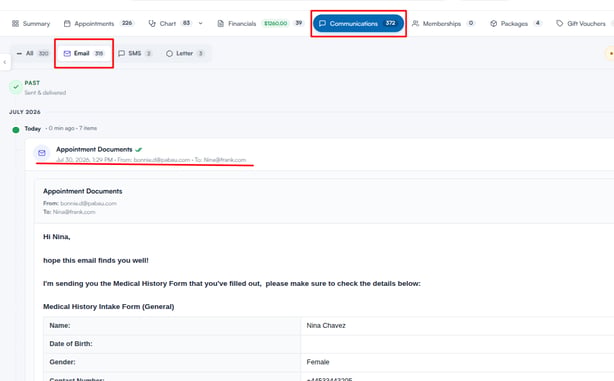Click the Memberships people icon

[415, 23]
